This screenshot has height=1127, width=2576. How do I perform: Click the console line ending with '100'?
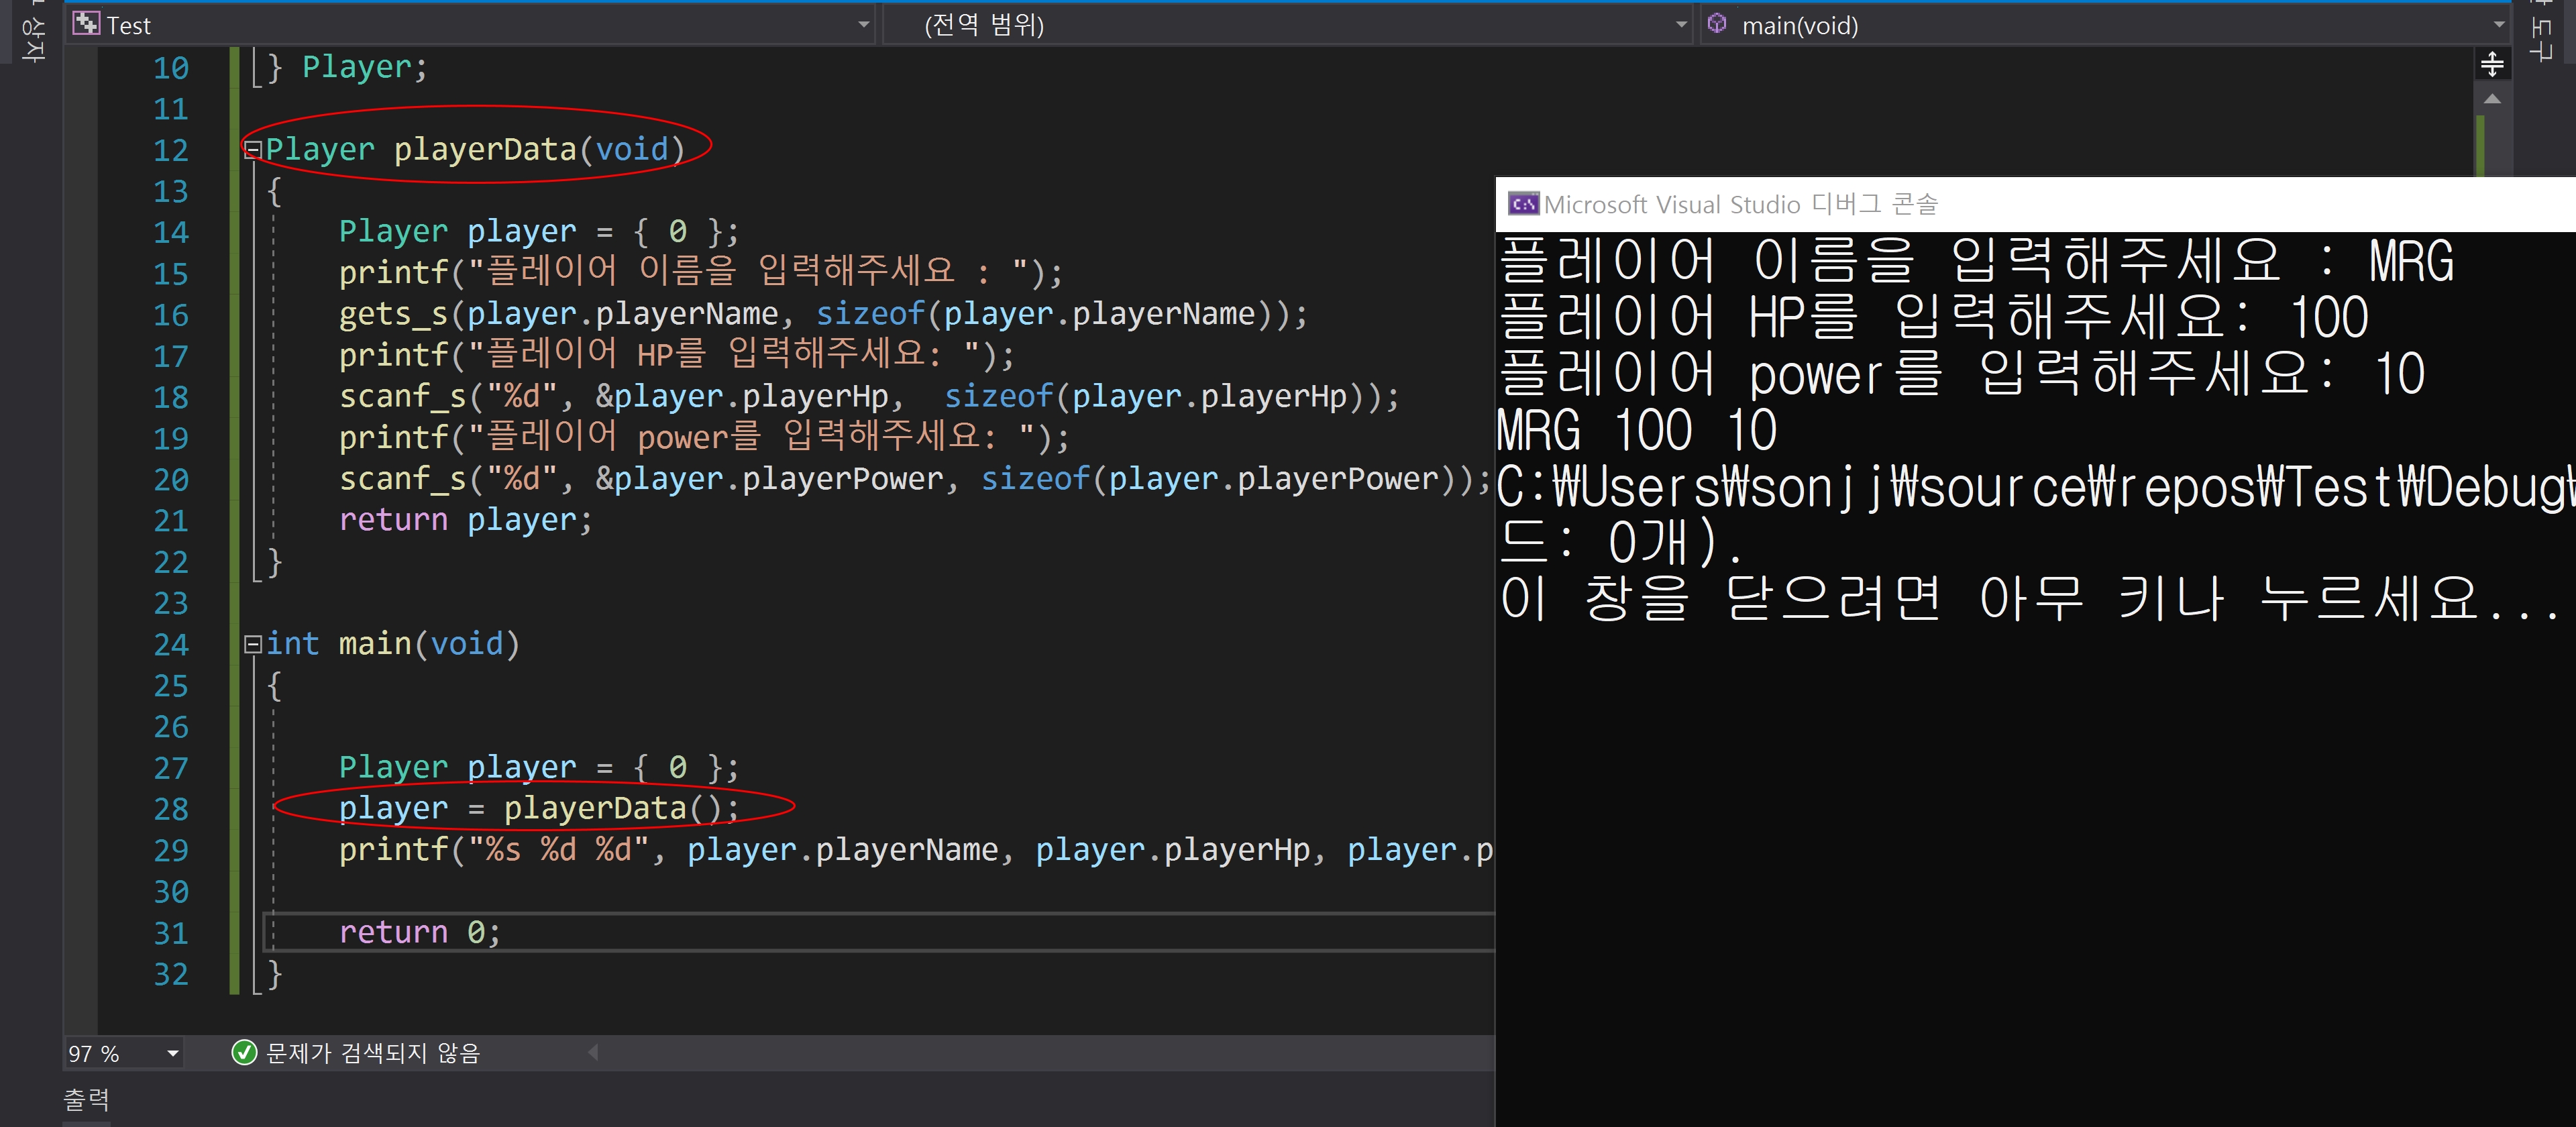tap(1934, 318)
